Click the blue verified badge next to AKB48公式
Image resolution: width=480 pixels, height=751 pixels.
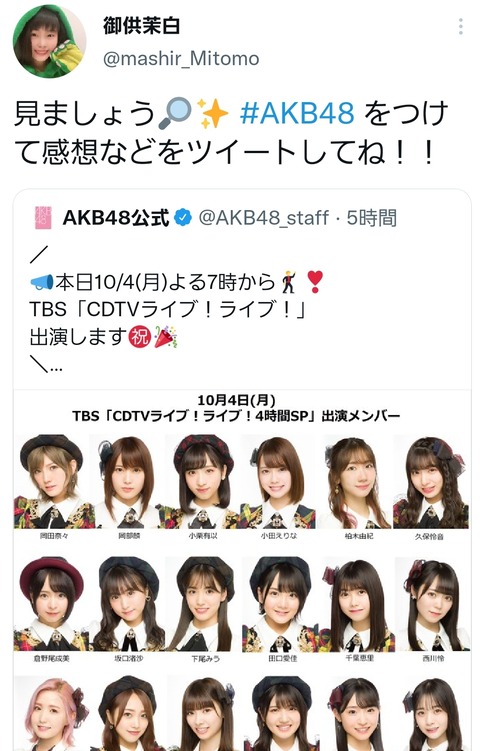point(183,218)
